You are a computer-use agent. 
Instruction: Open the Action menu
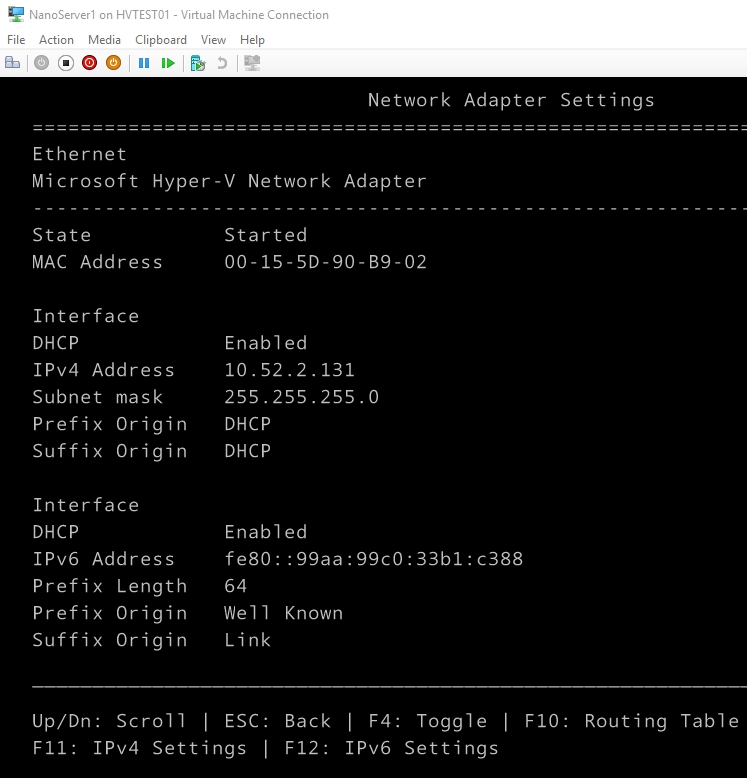tap(56, 40)
